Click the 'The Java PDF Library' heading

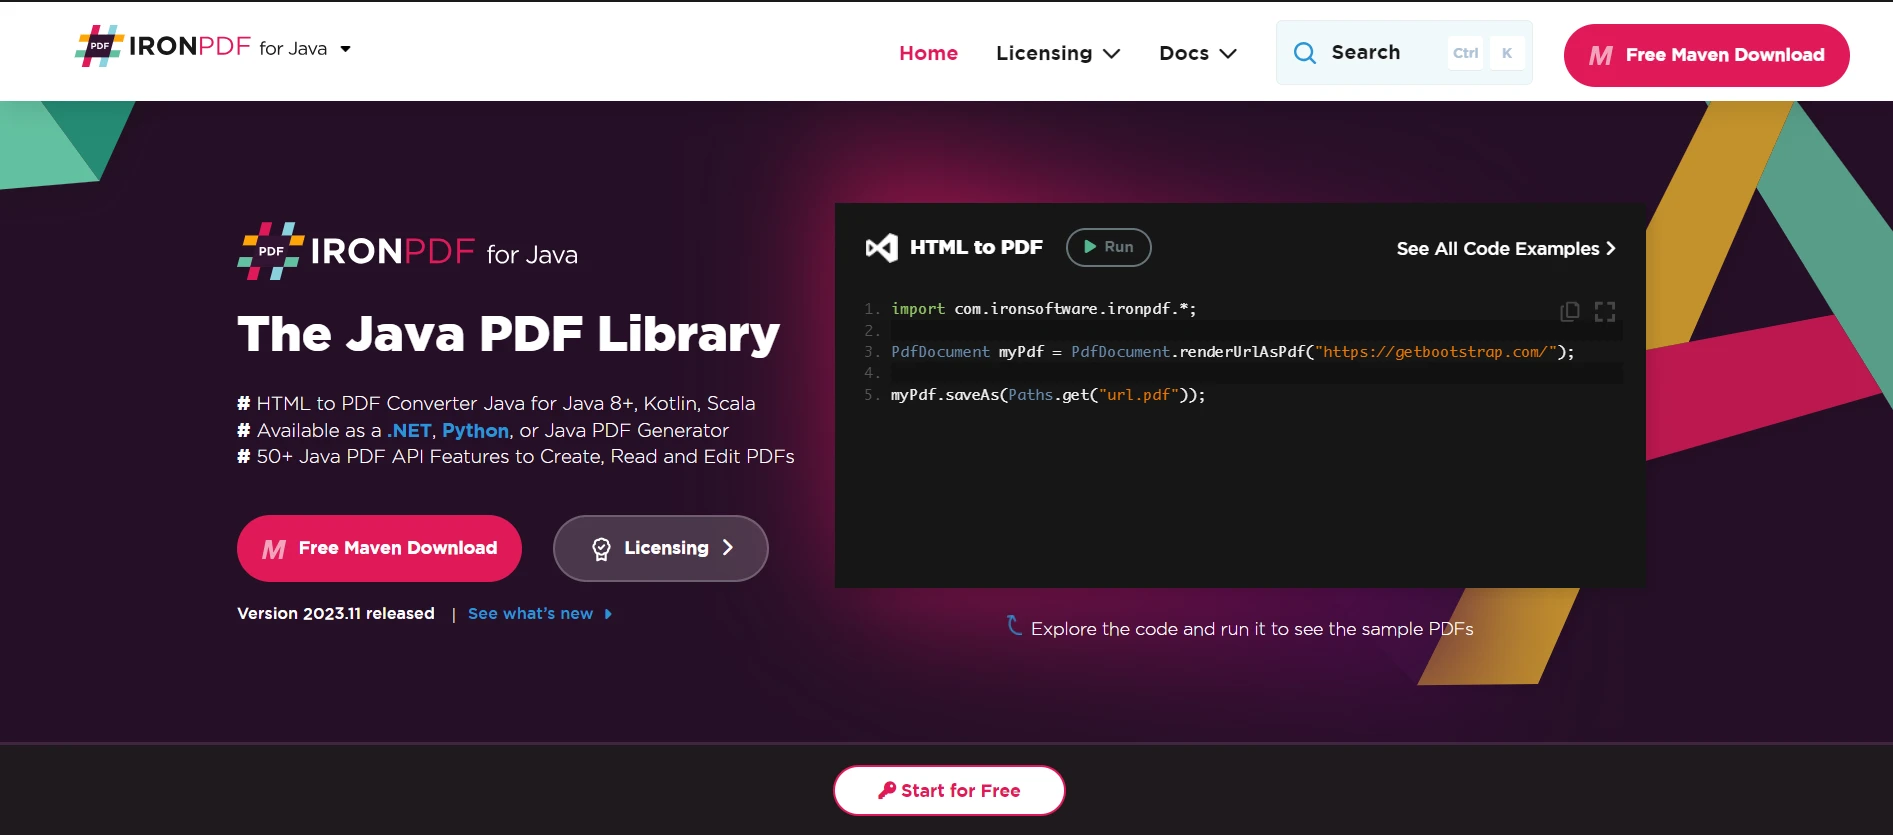tap(508, 334)
